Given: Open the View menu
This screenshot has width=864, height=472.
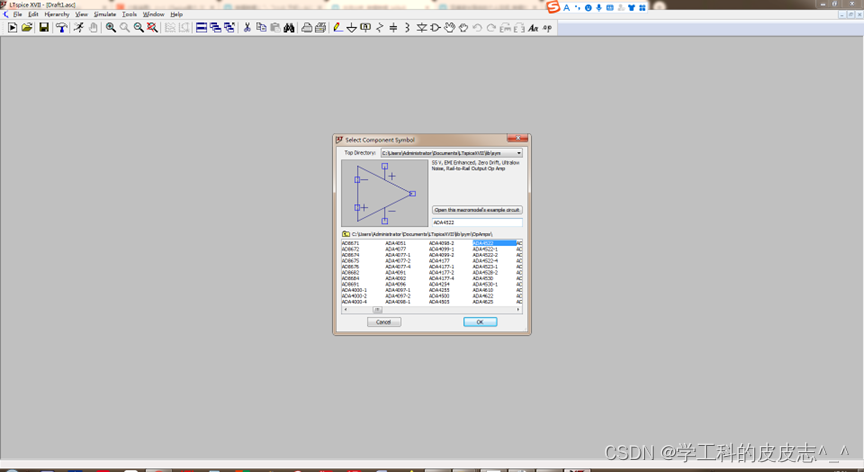Looking at the screenshot, I should [x=82, y=14].
